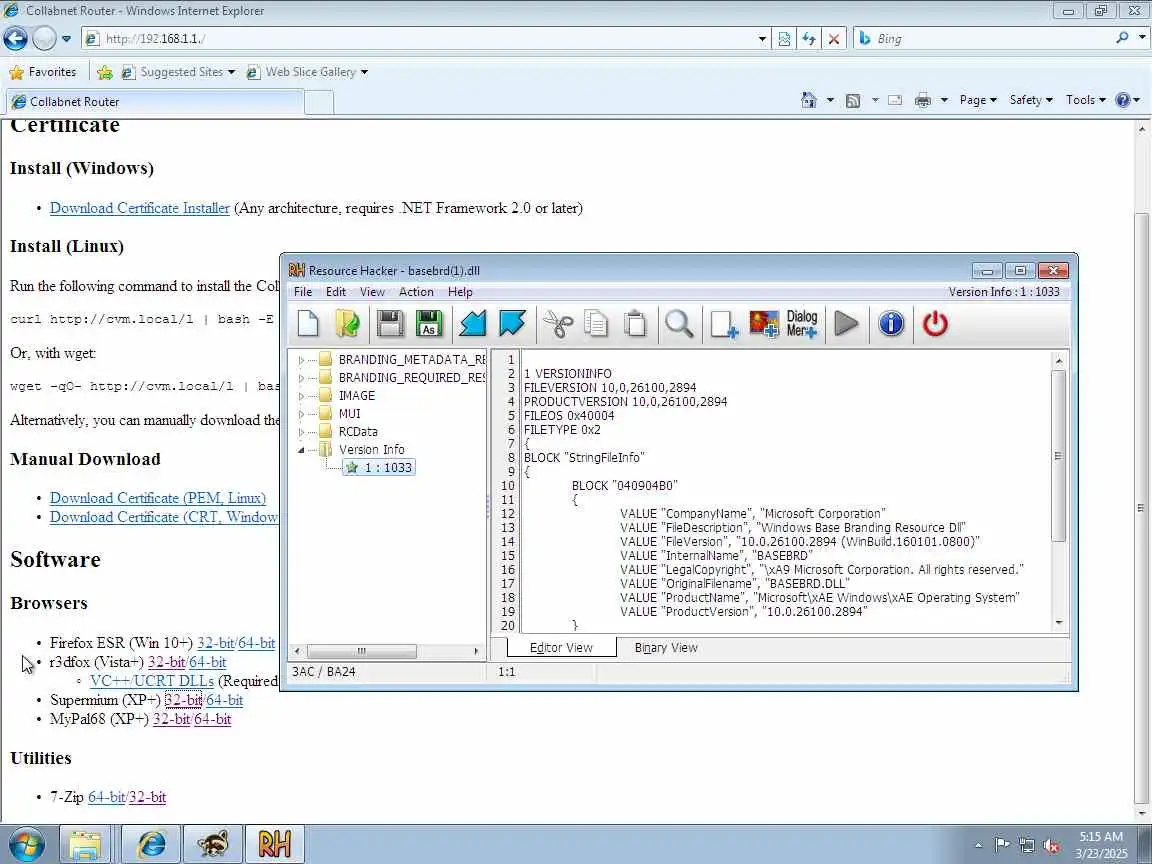Click the right blue bookmark arrow icon
The height and width of the screenshot is (864, 1152).
pos(512,323)
